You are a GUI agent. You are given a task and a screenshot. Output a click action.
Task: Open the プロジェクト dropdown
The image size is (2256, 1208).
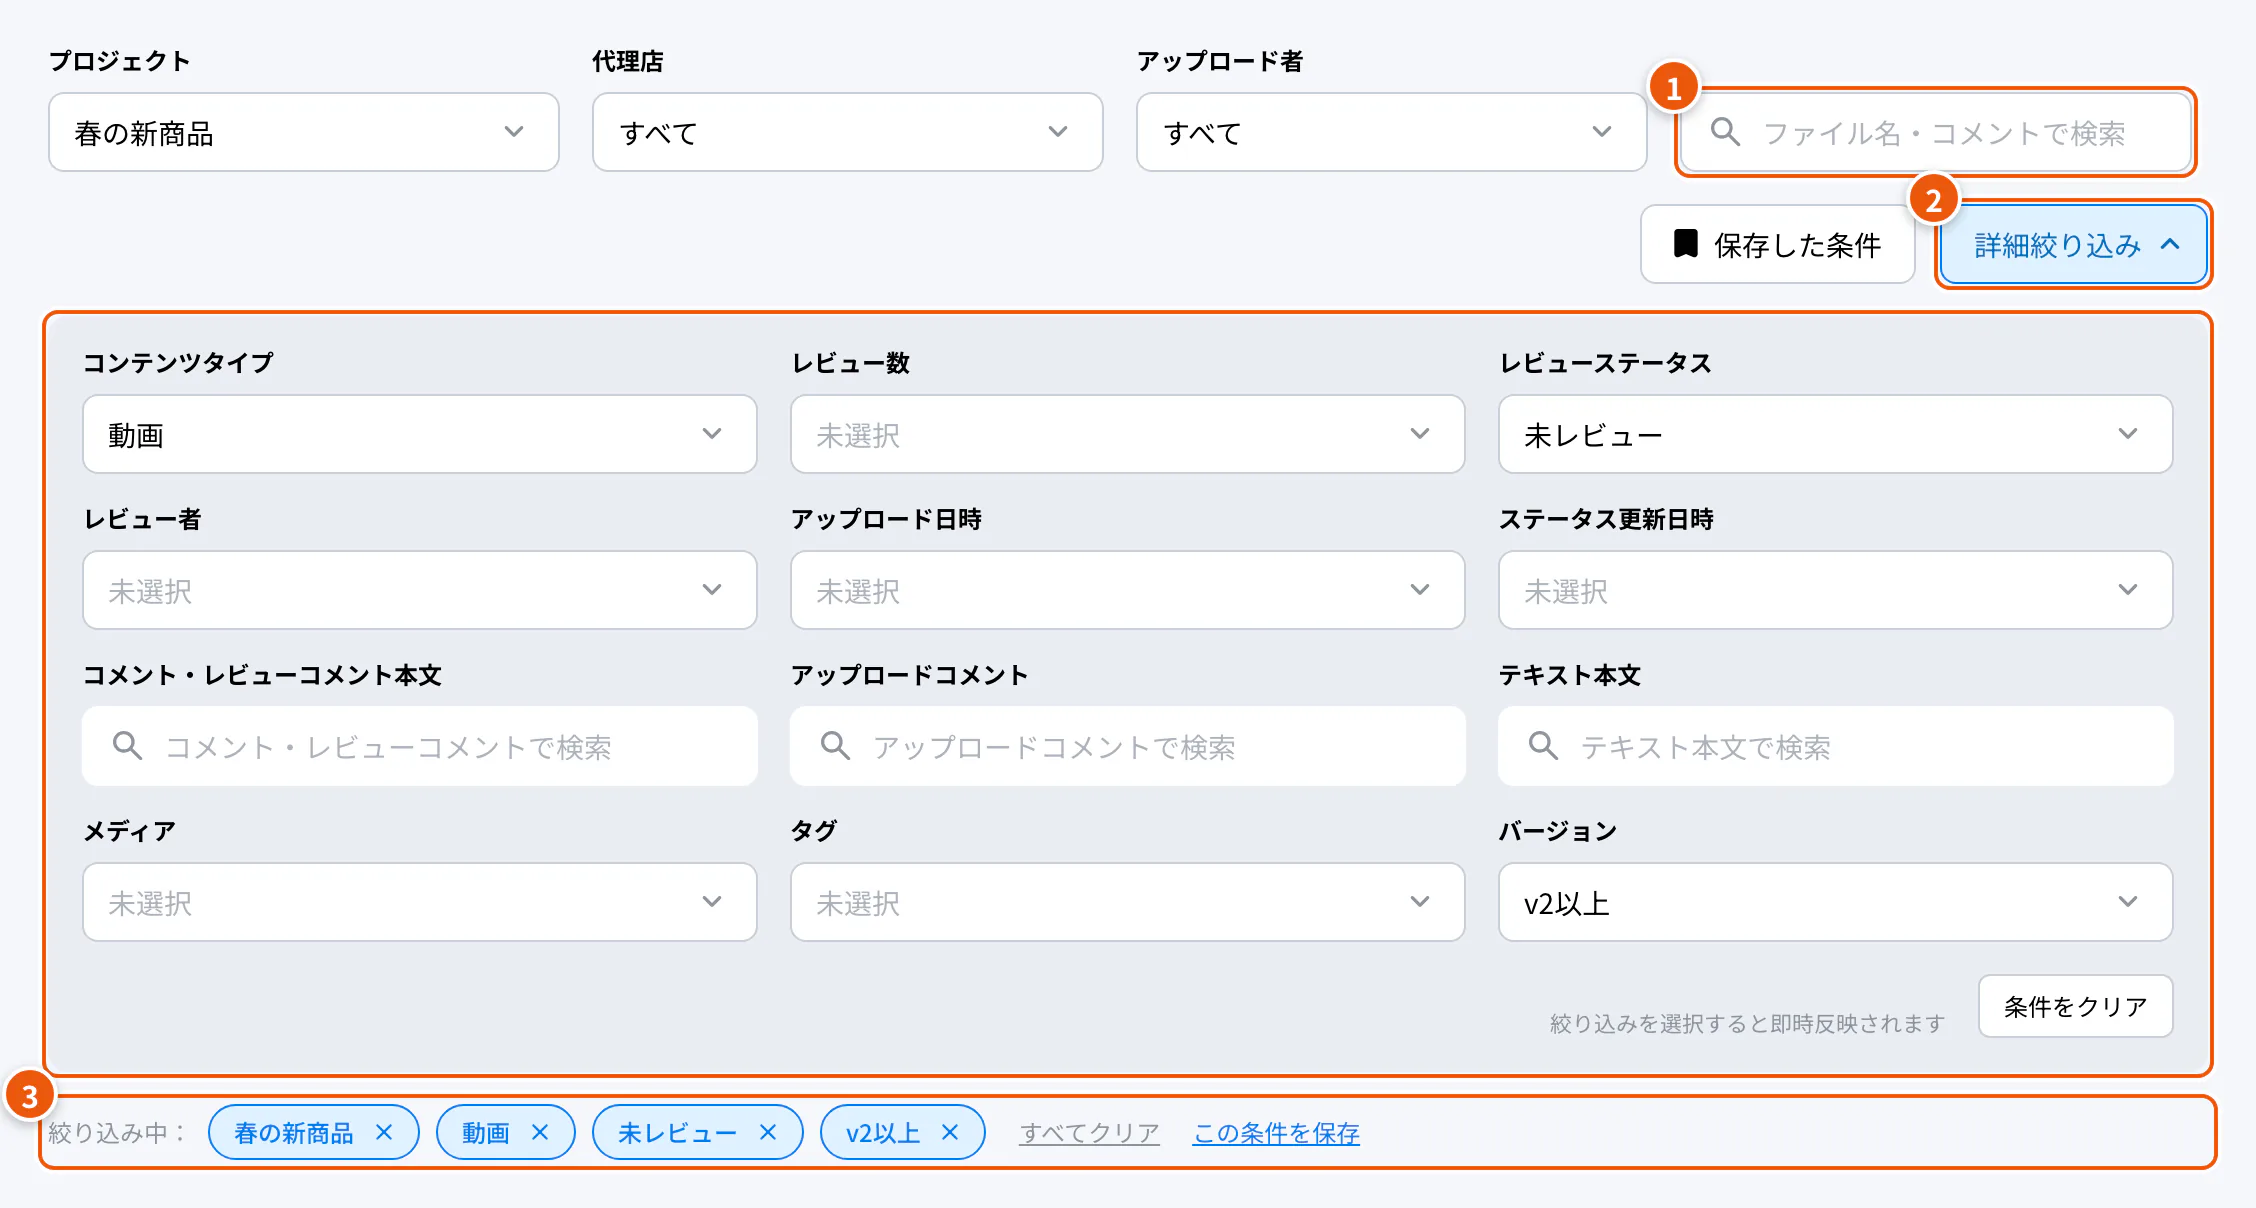[x=304, y=132]
